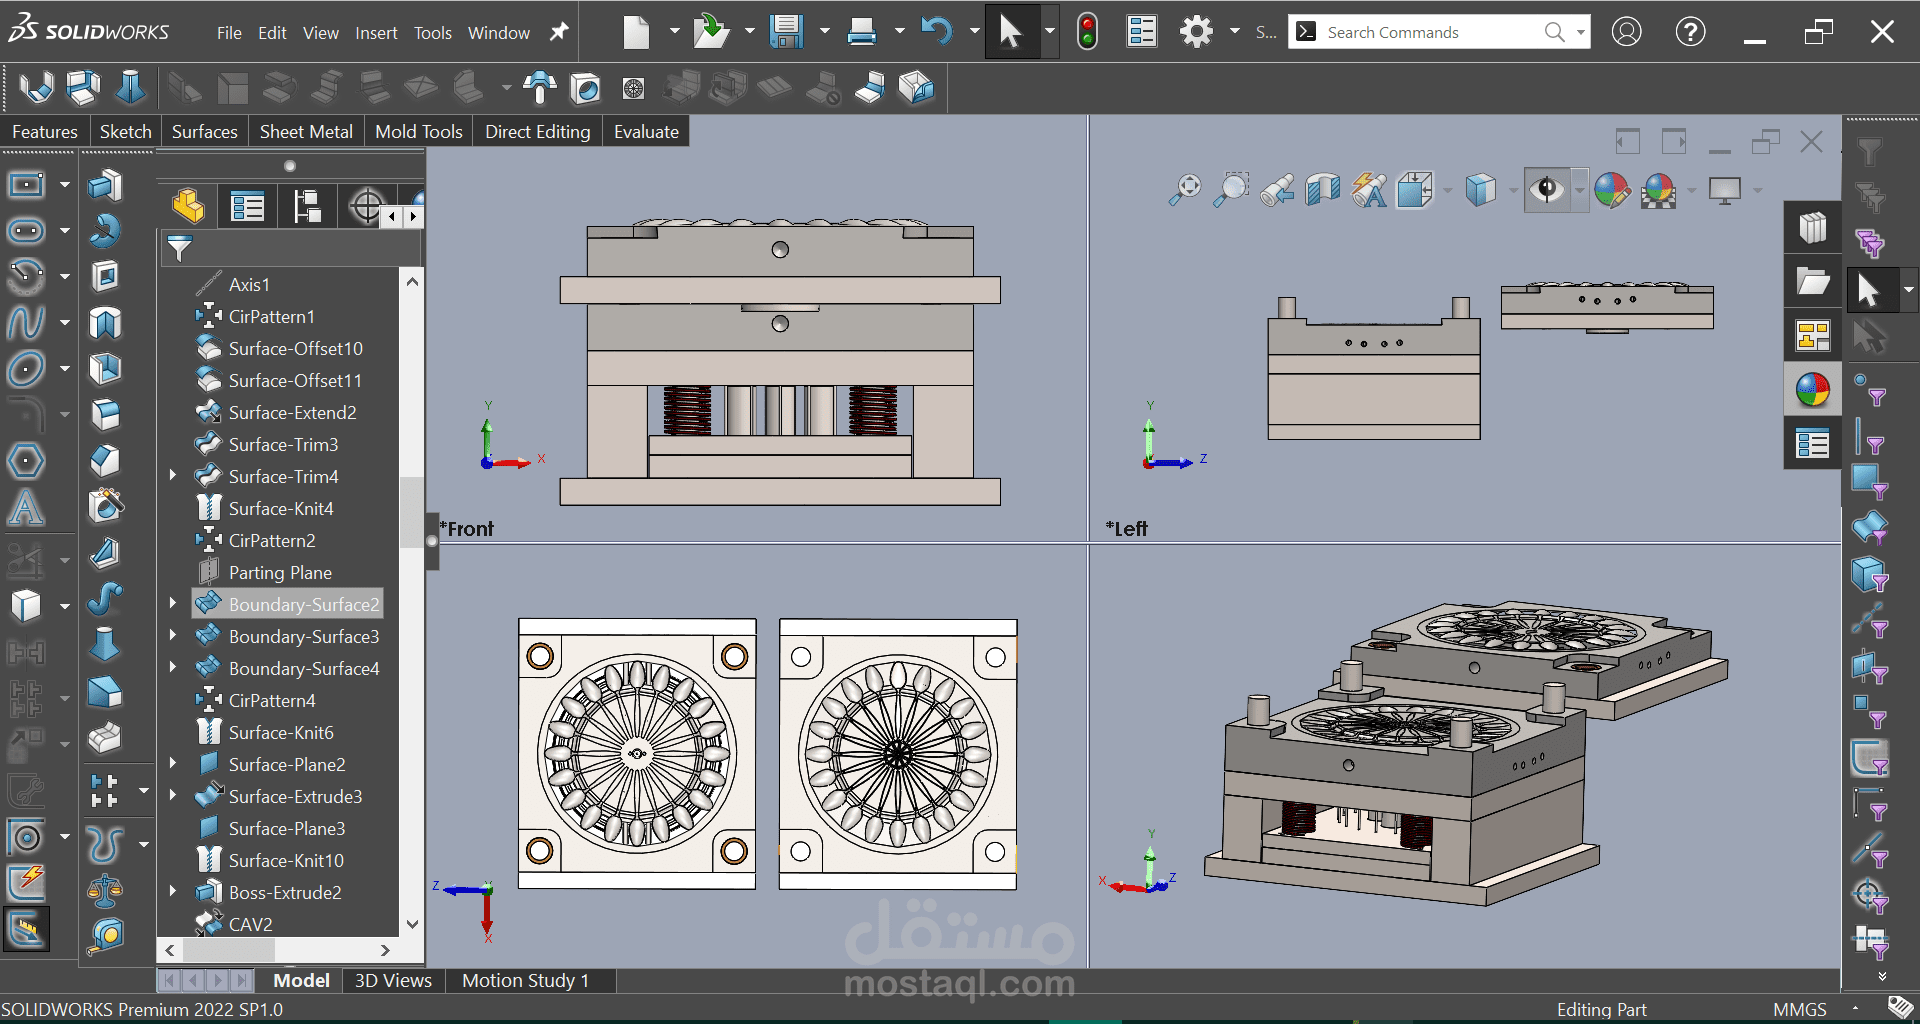Screen dimensions: 1920x1024
Task: Toggle the menu bar pin
Action: pos(559,32)
